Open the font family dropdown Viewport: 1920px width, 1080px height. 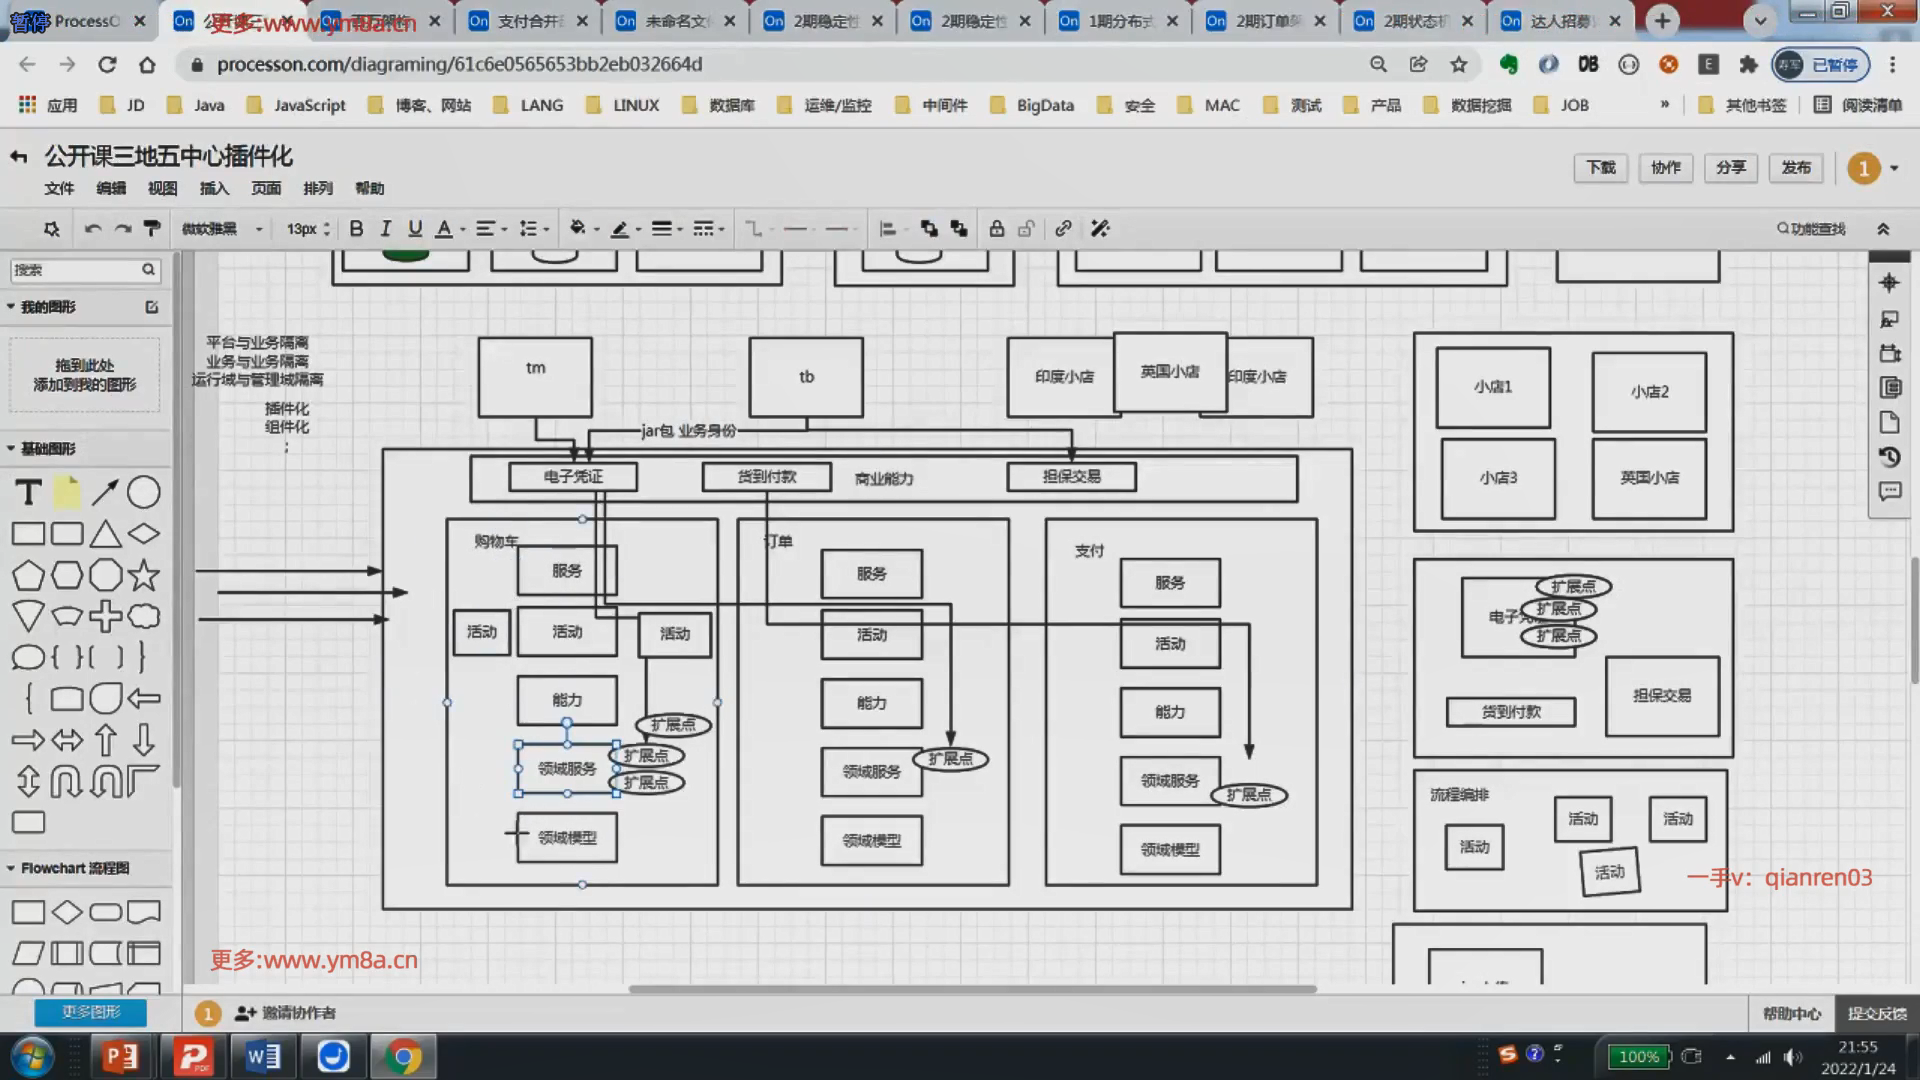222,229
